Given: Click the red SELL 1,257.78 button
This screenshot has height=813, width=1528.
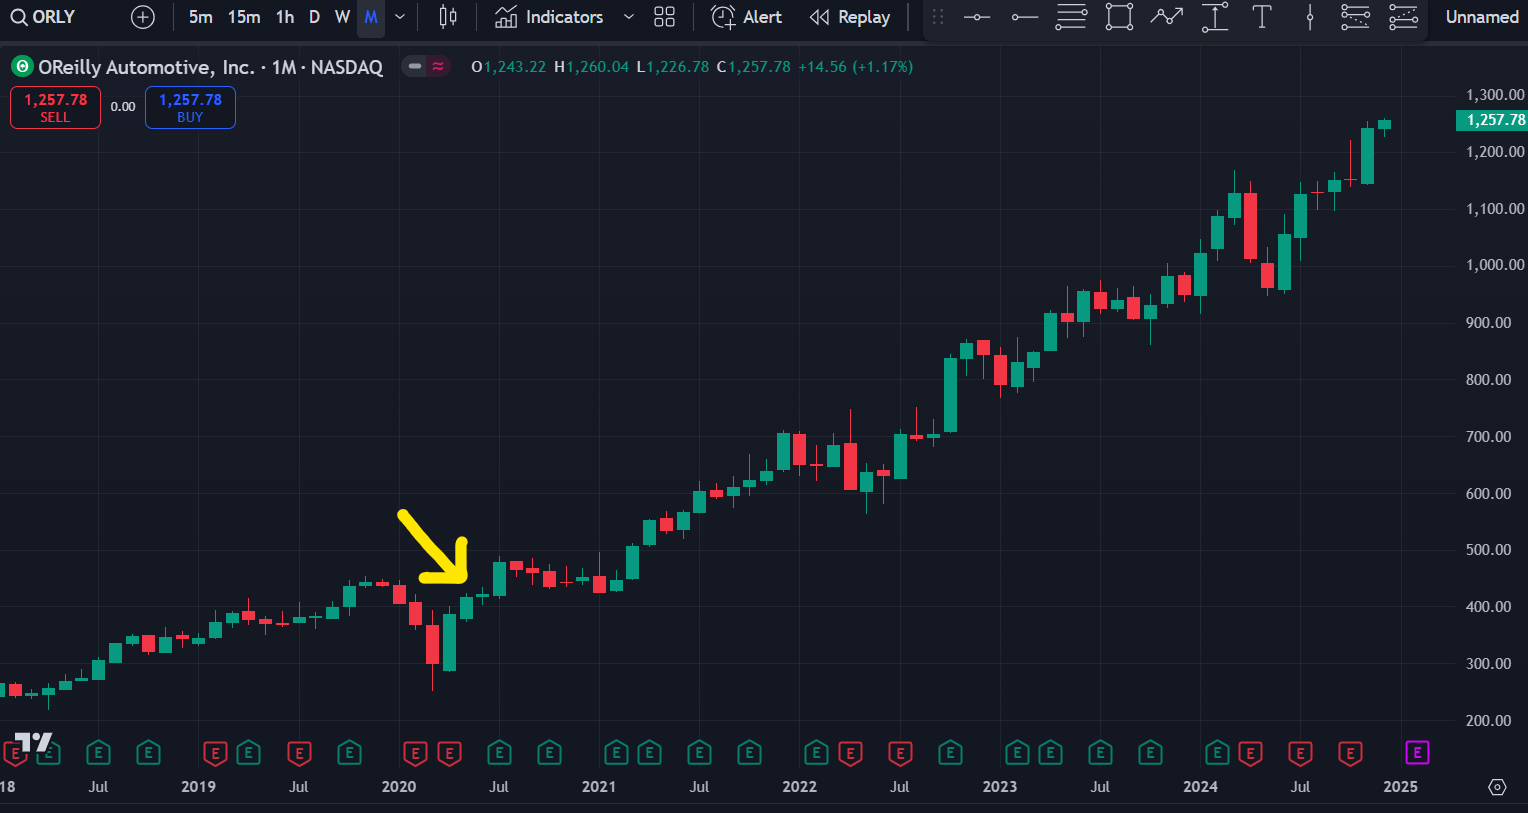Looking at the screenshot, I should (x=55, y=107).
